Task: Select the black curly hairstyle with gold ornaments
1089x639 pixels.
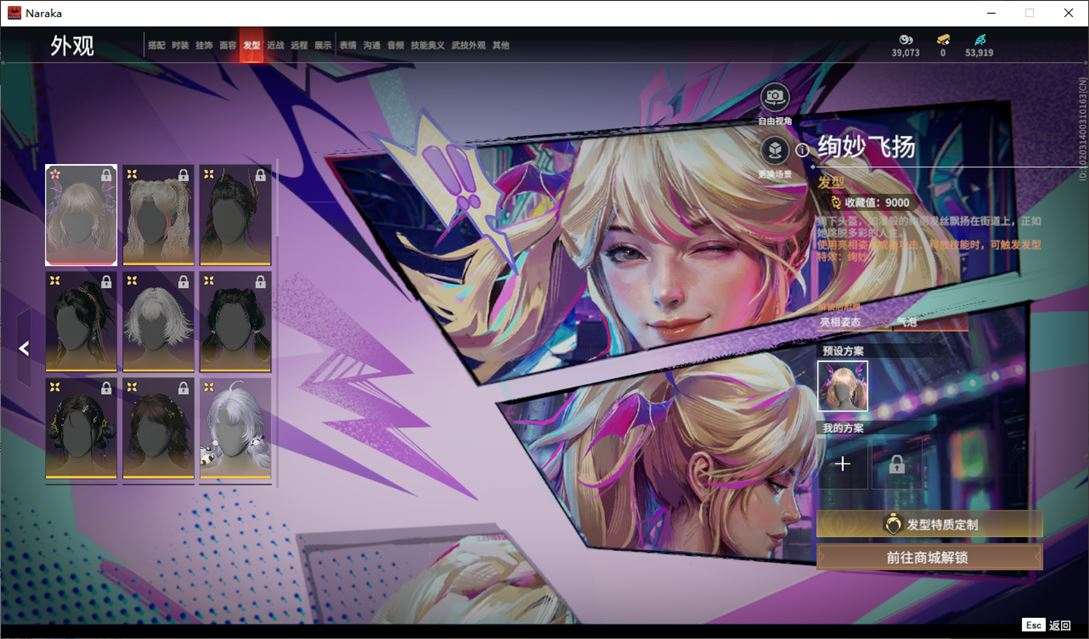Action: pos(81,428)
